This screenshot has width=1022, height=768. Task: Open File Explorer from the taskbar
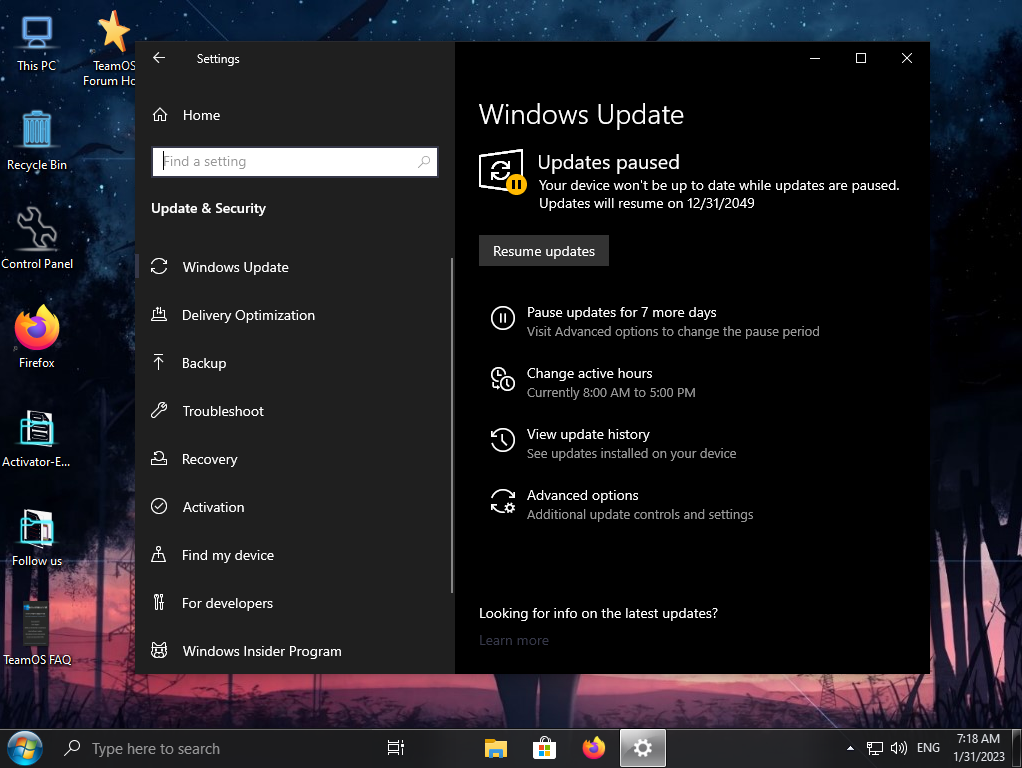point(495,748)
